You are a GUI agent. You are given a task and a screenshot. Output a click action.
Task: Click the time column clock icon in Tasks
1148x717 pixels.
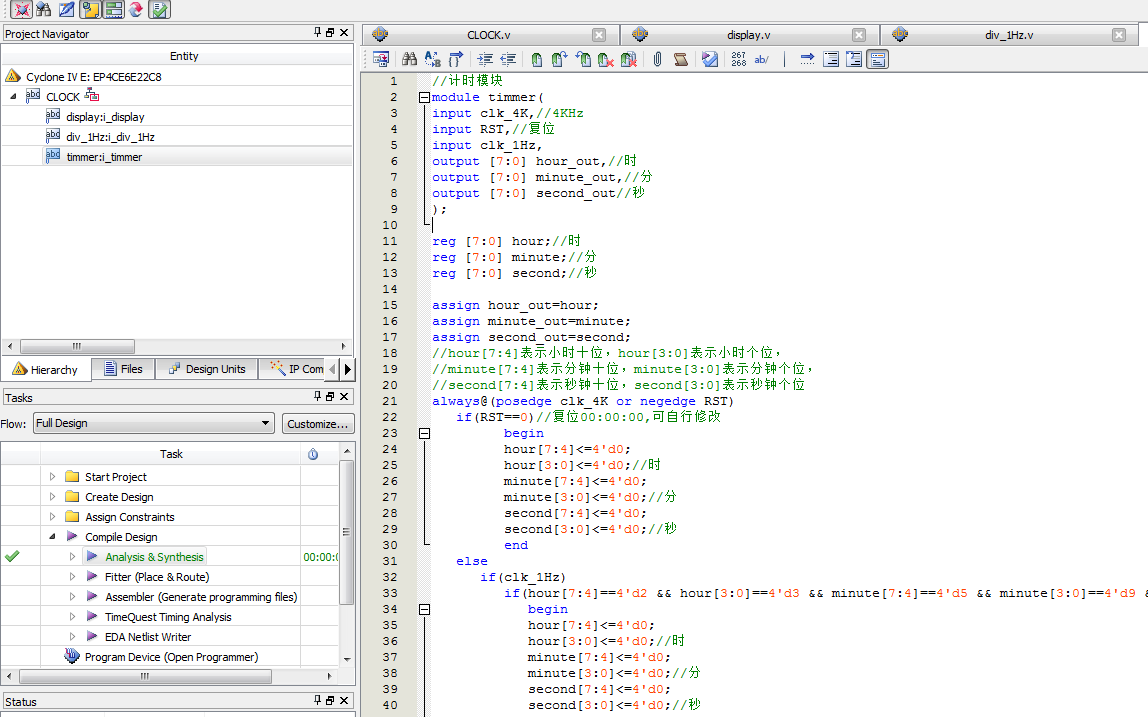pyautogui.click(x=313, y=454)
